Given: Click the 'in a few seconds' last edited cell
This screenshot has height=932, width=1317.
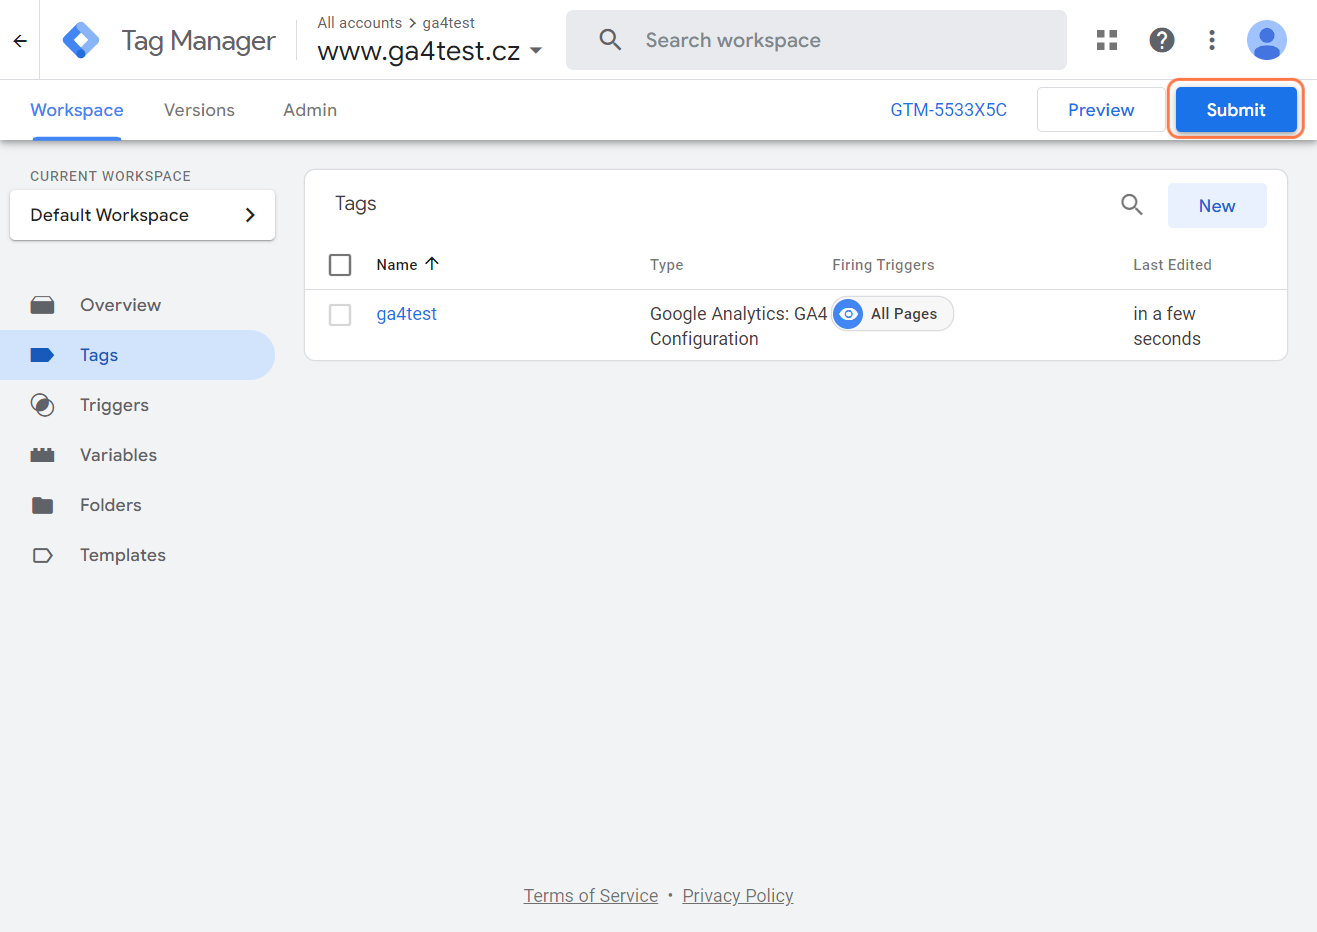Looking at the screenshot, I should click(1166, 326).
